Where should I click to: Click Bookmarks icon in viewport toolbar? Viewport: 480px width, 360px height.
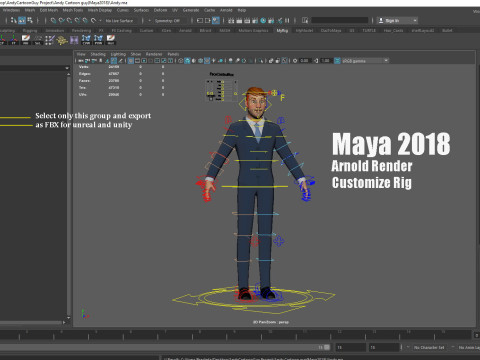[x=101, y=61]
